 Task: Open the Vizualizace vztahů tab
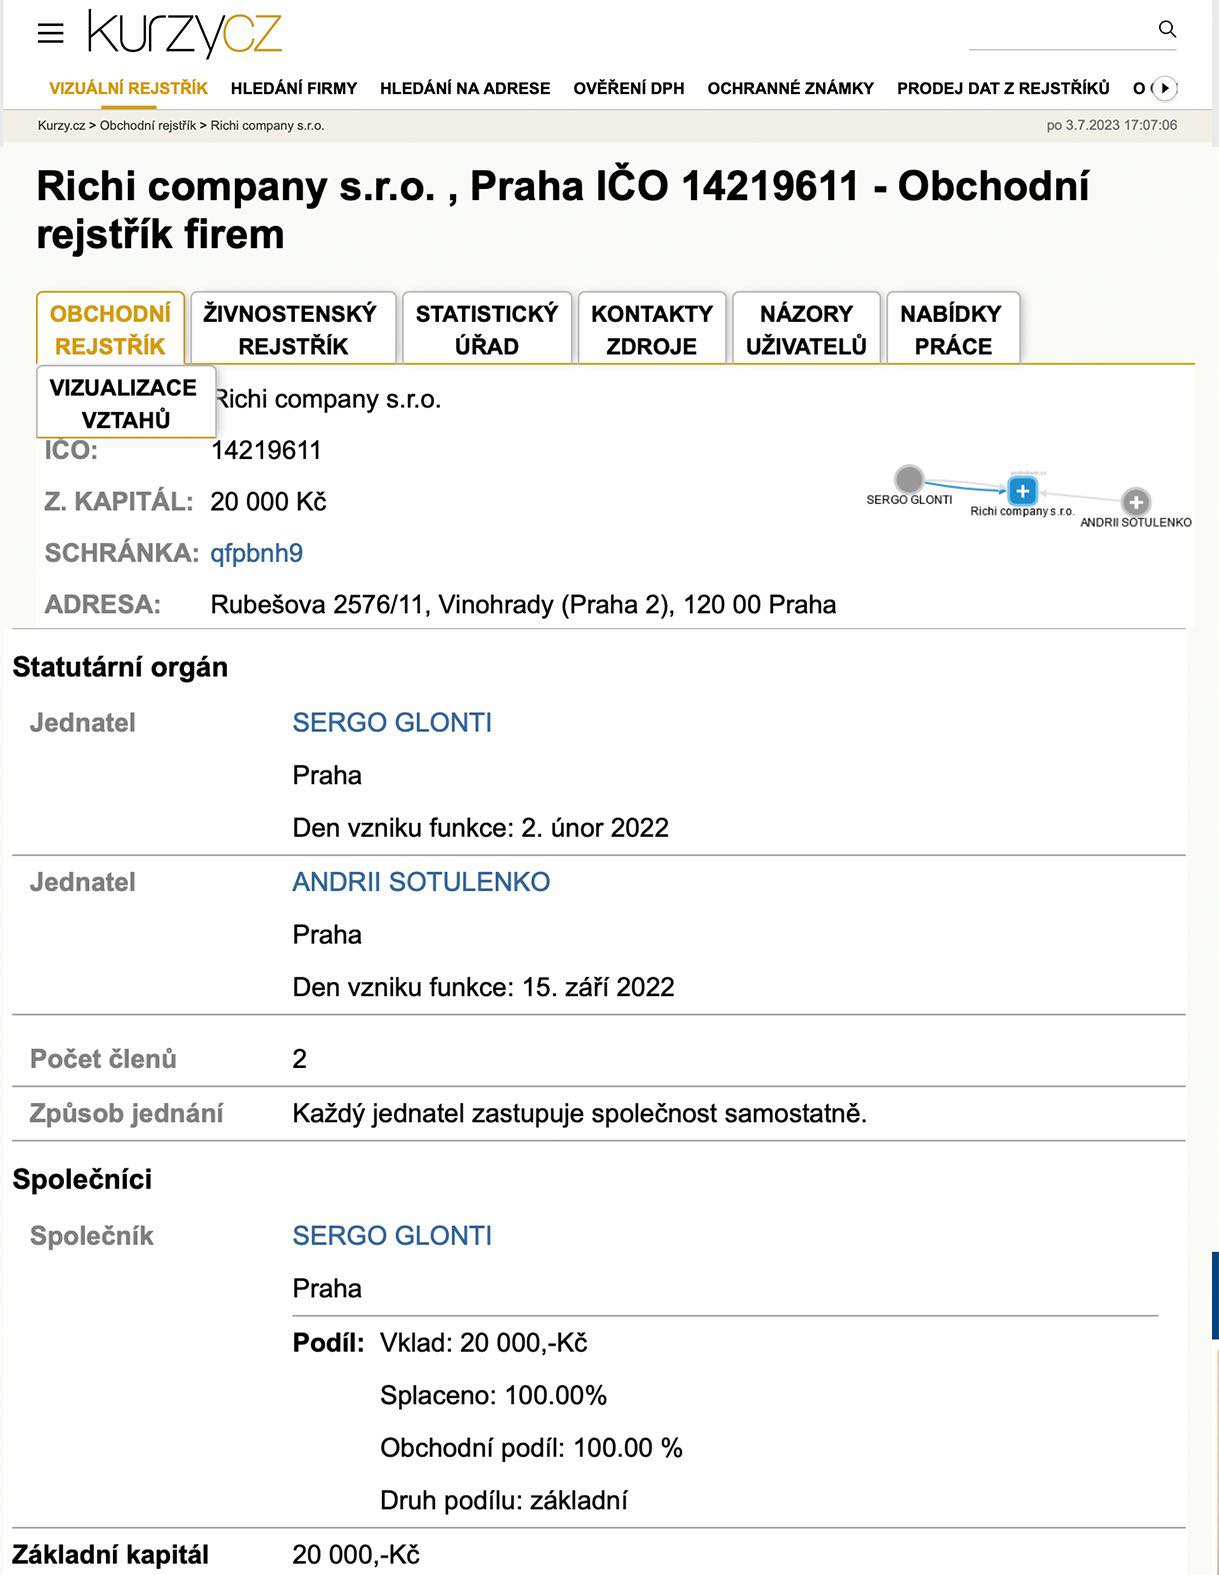point(125,403)
